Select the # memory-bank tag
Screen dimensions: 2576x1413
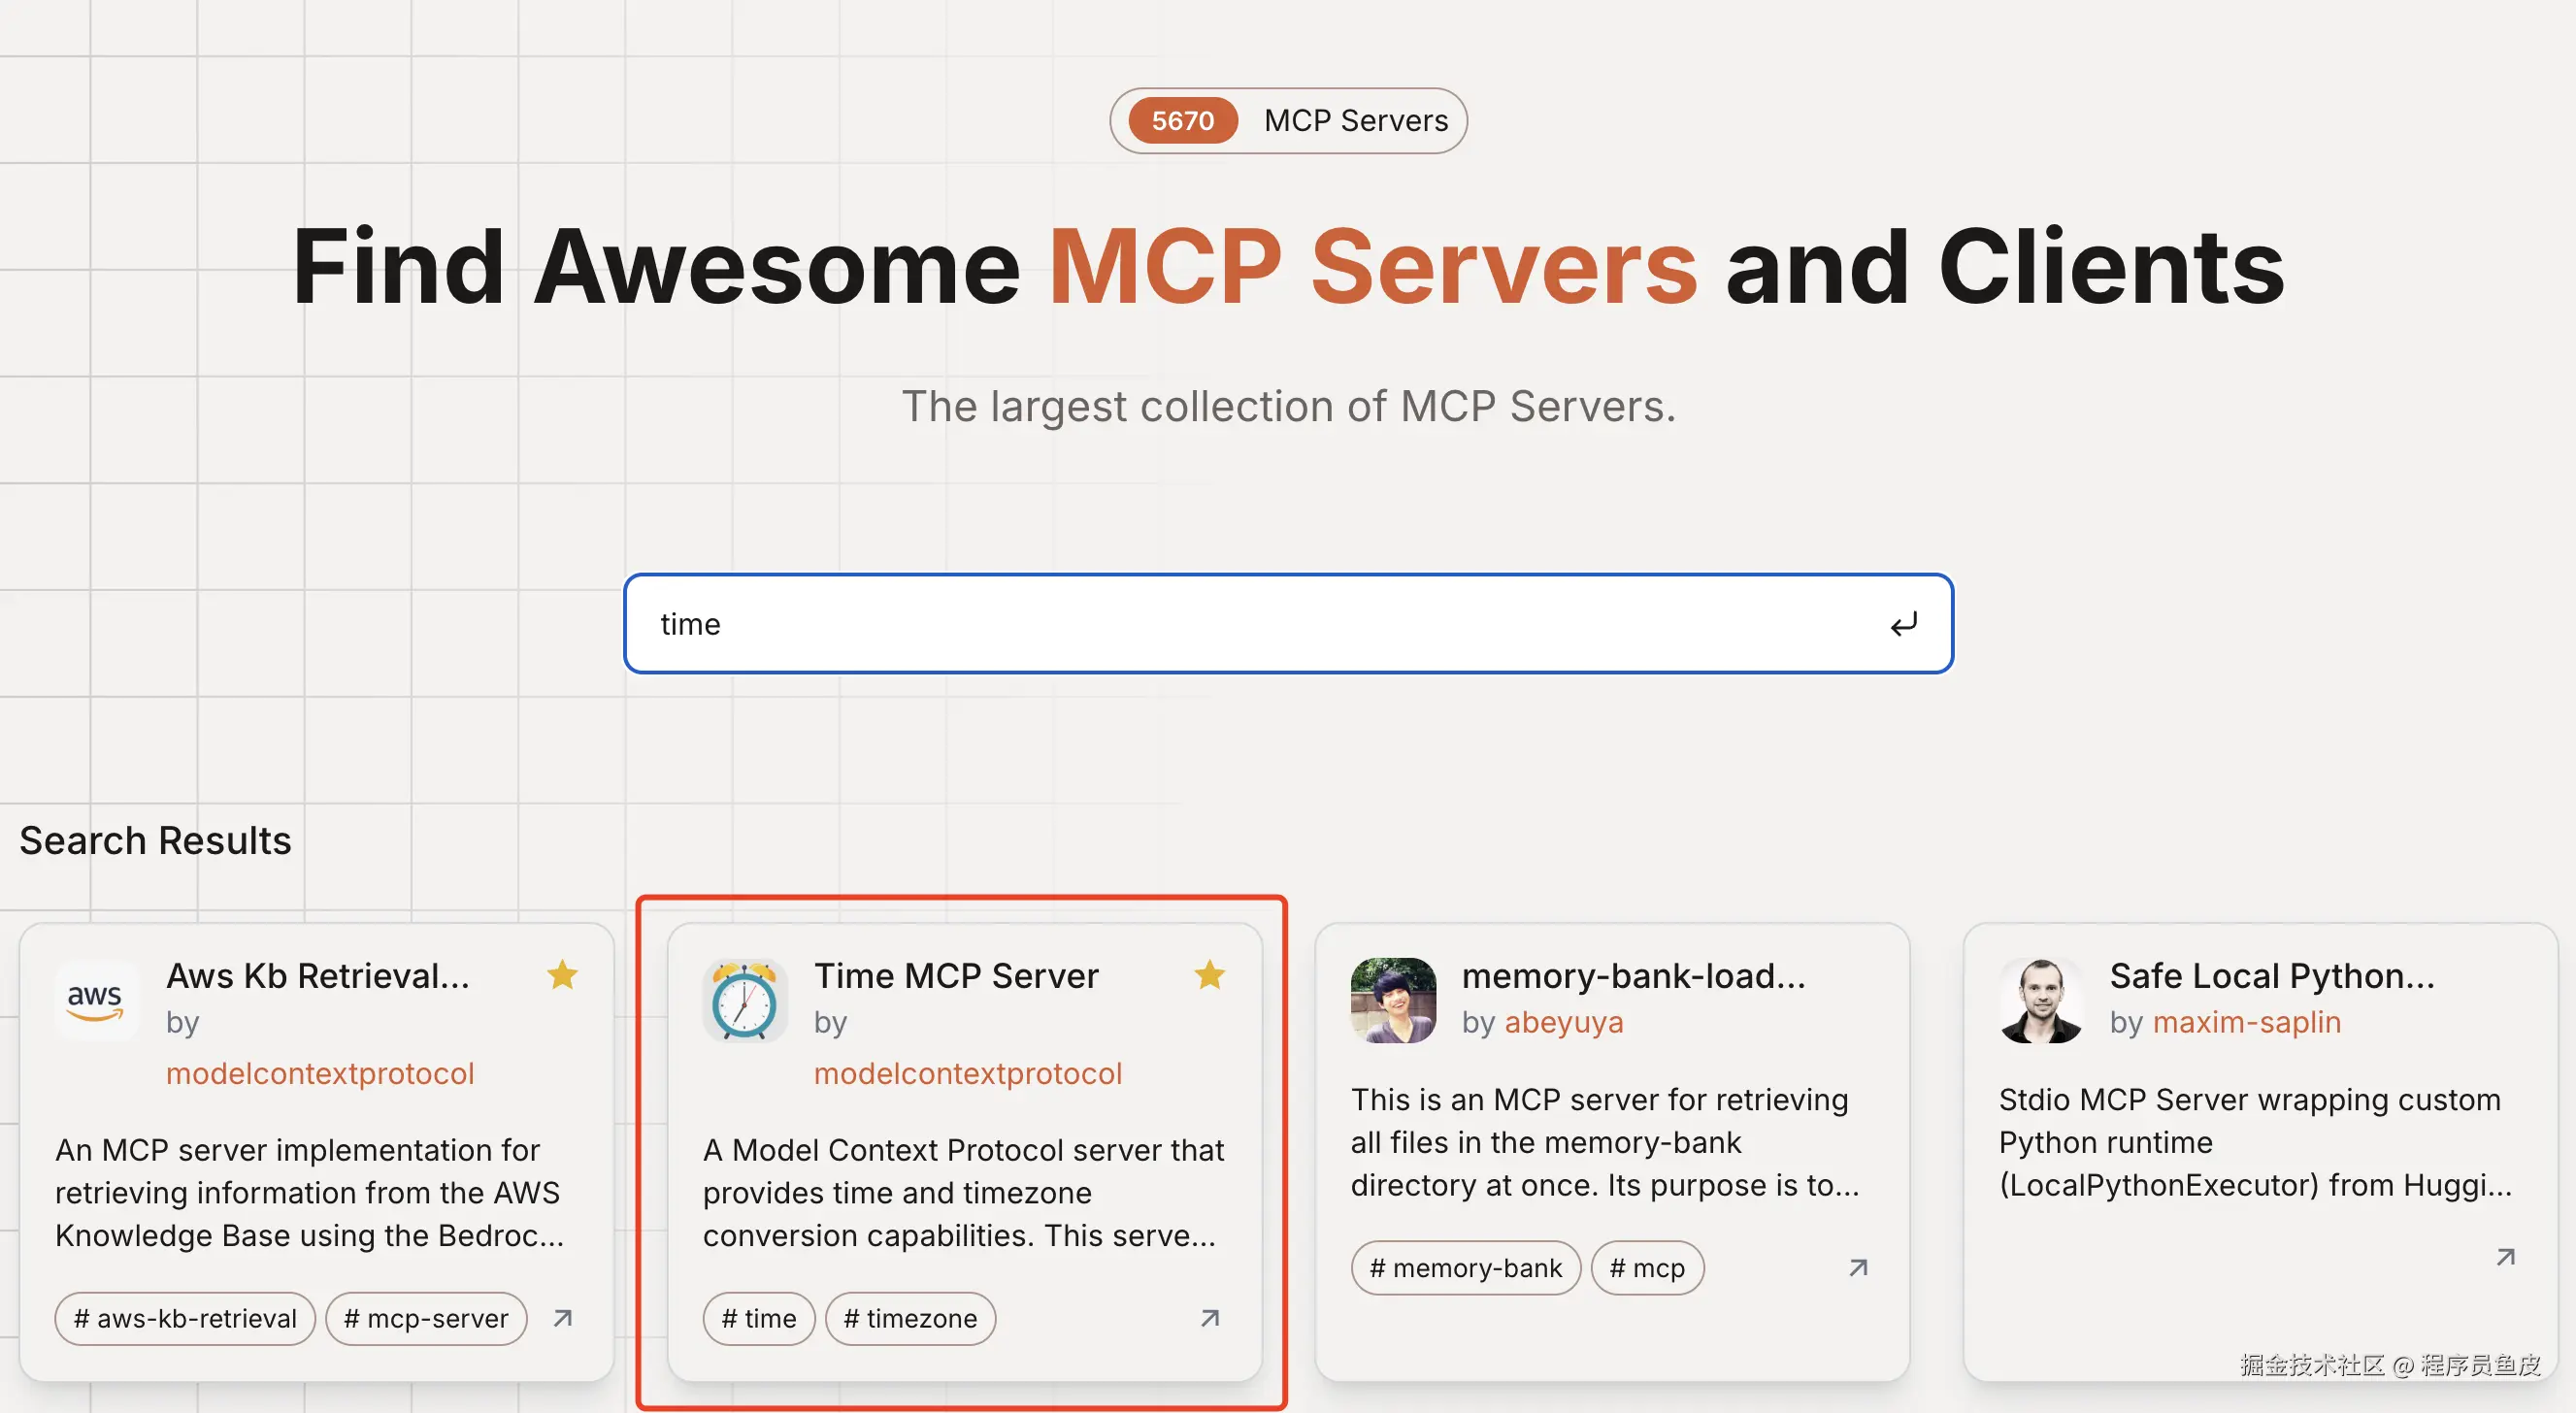click(x=1465, y=1268)
